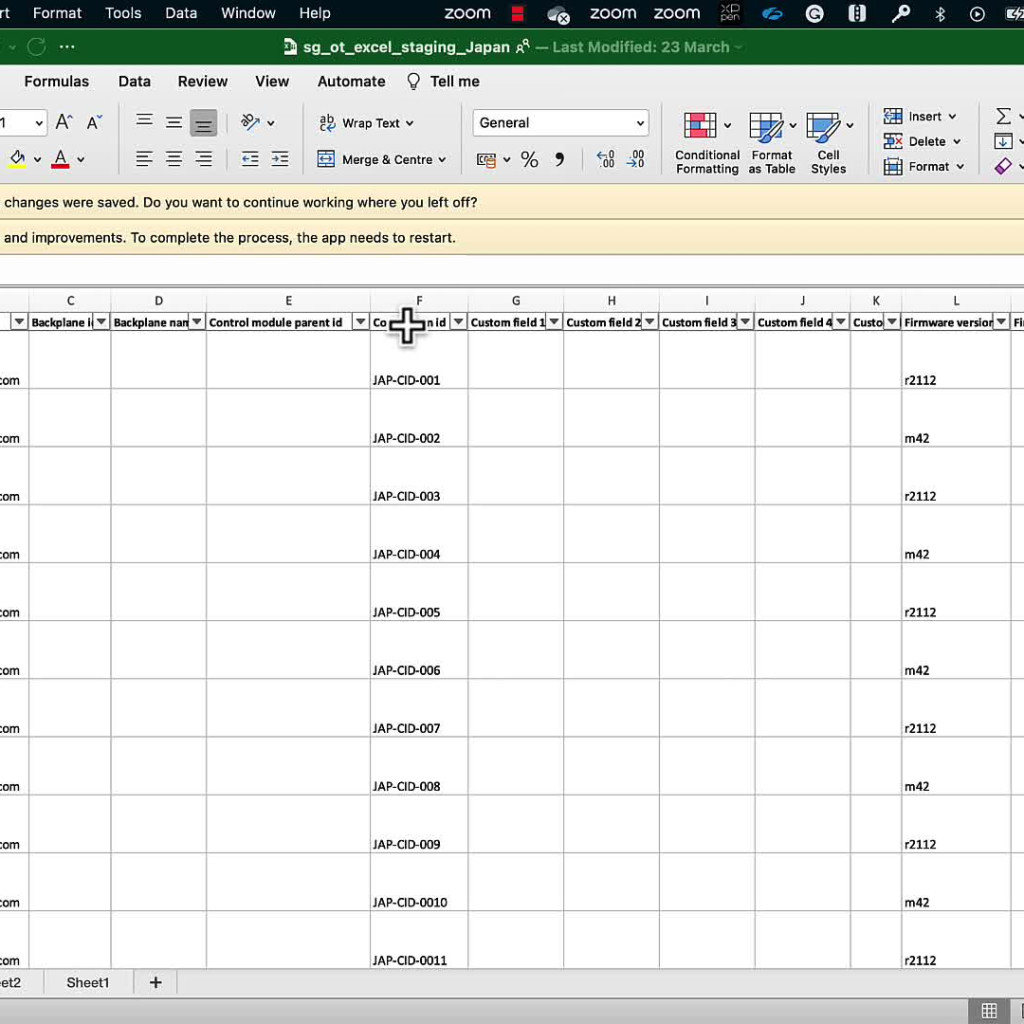Align cell text right
The image size is (1024, 1024).
pyautogui.click(x=204, y=159)
